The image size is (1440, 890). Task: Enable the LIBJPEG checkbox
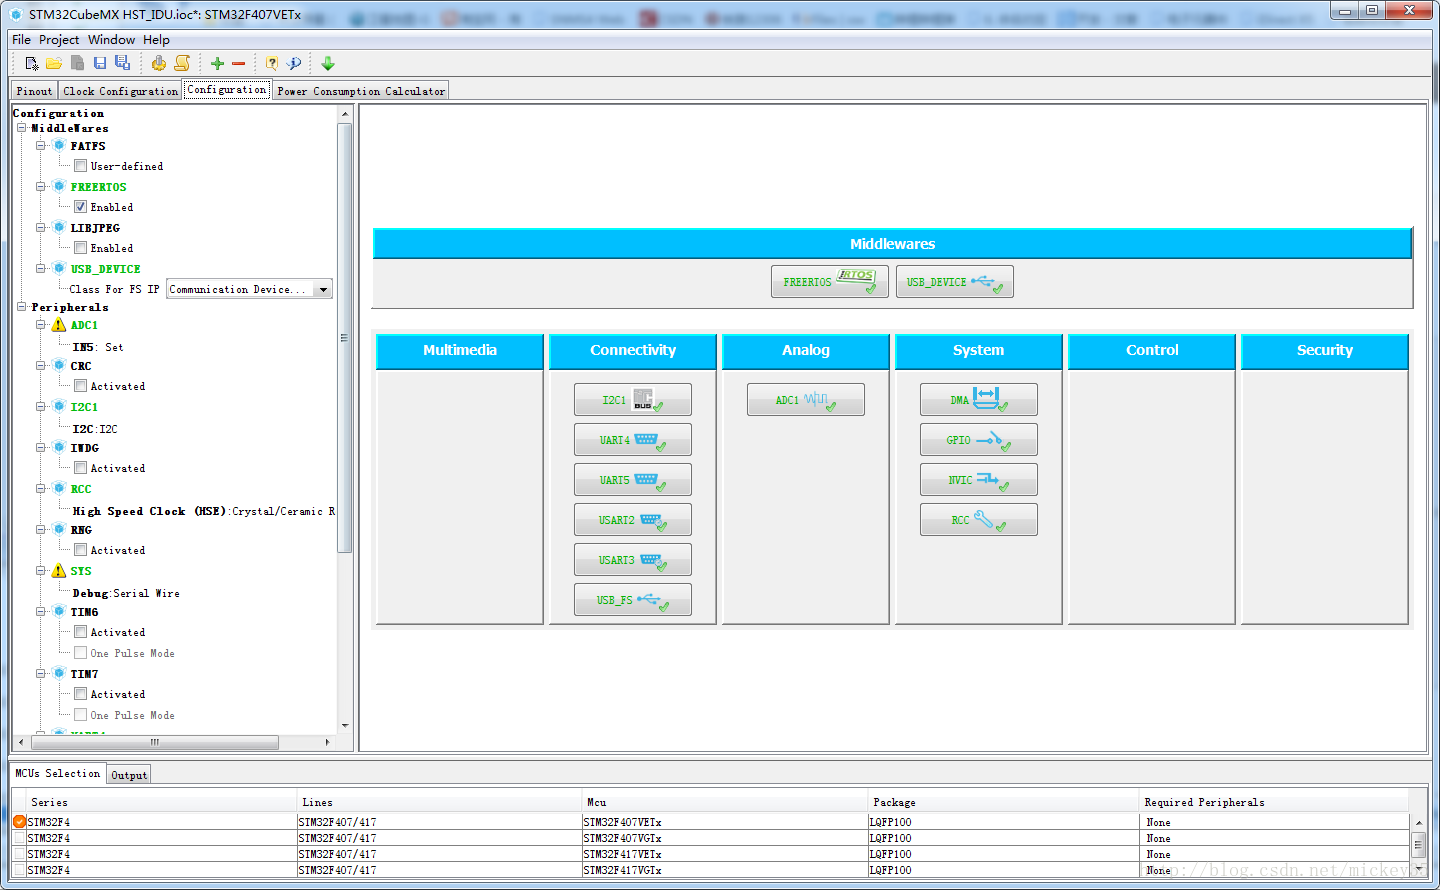pos(80,248)
